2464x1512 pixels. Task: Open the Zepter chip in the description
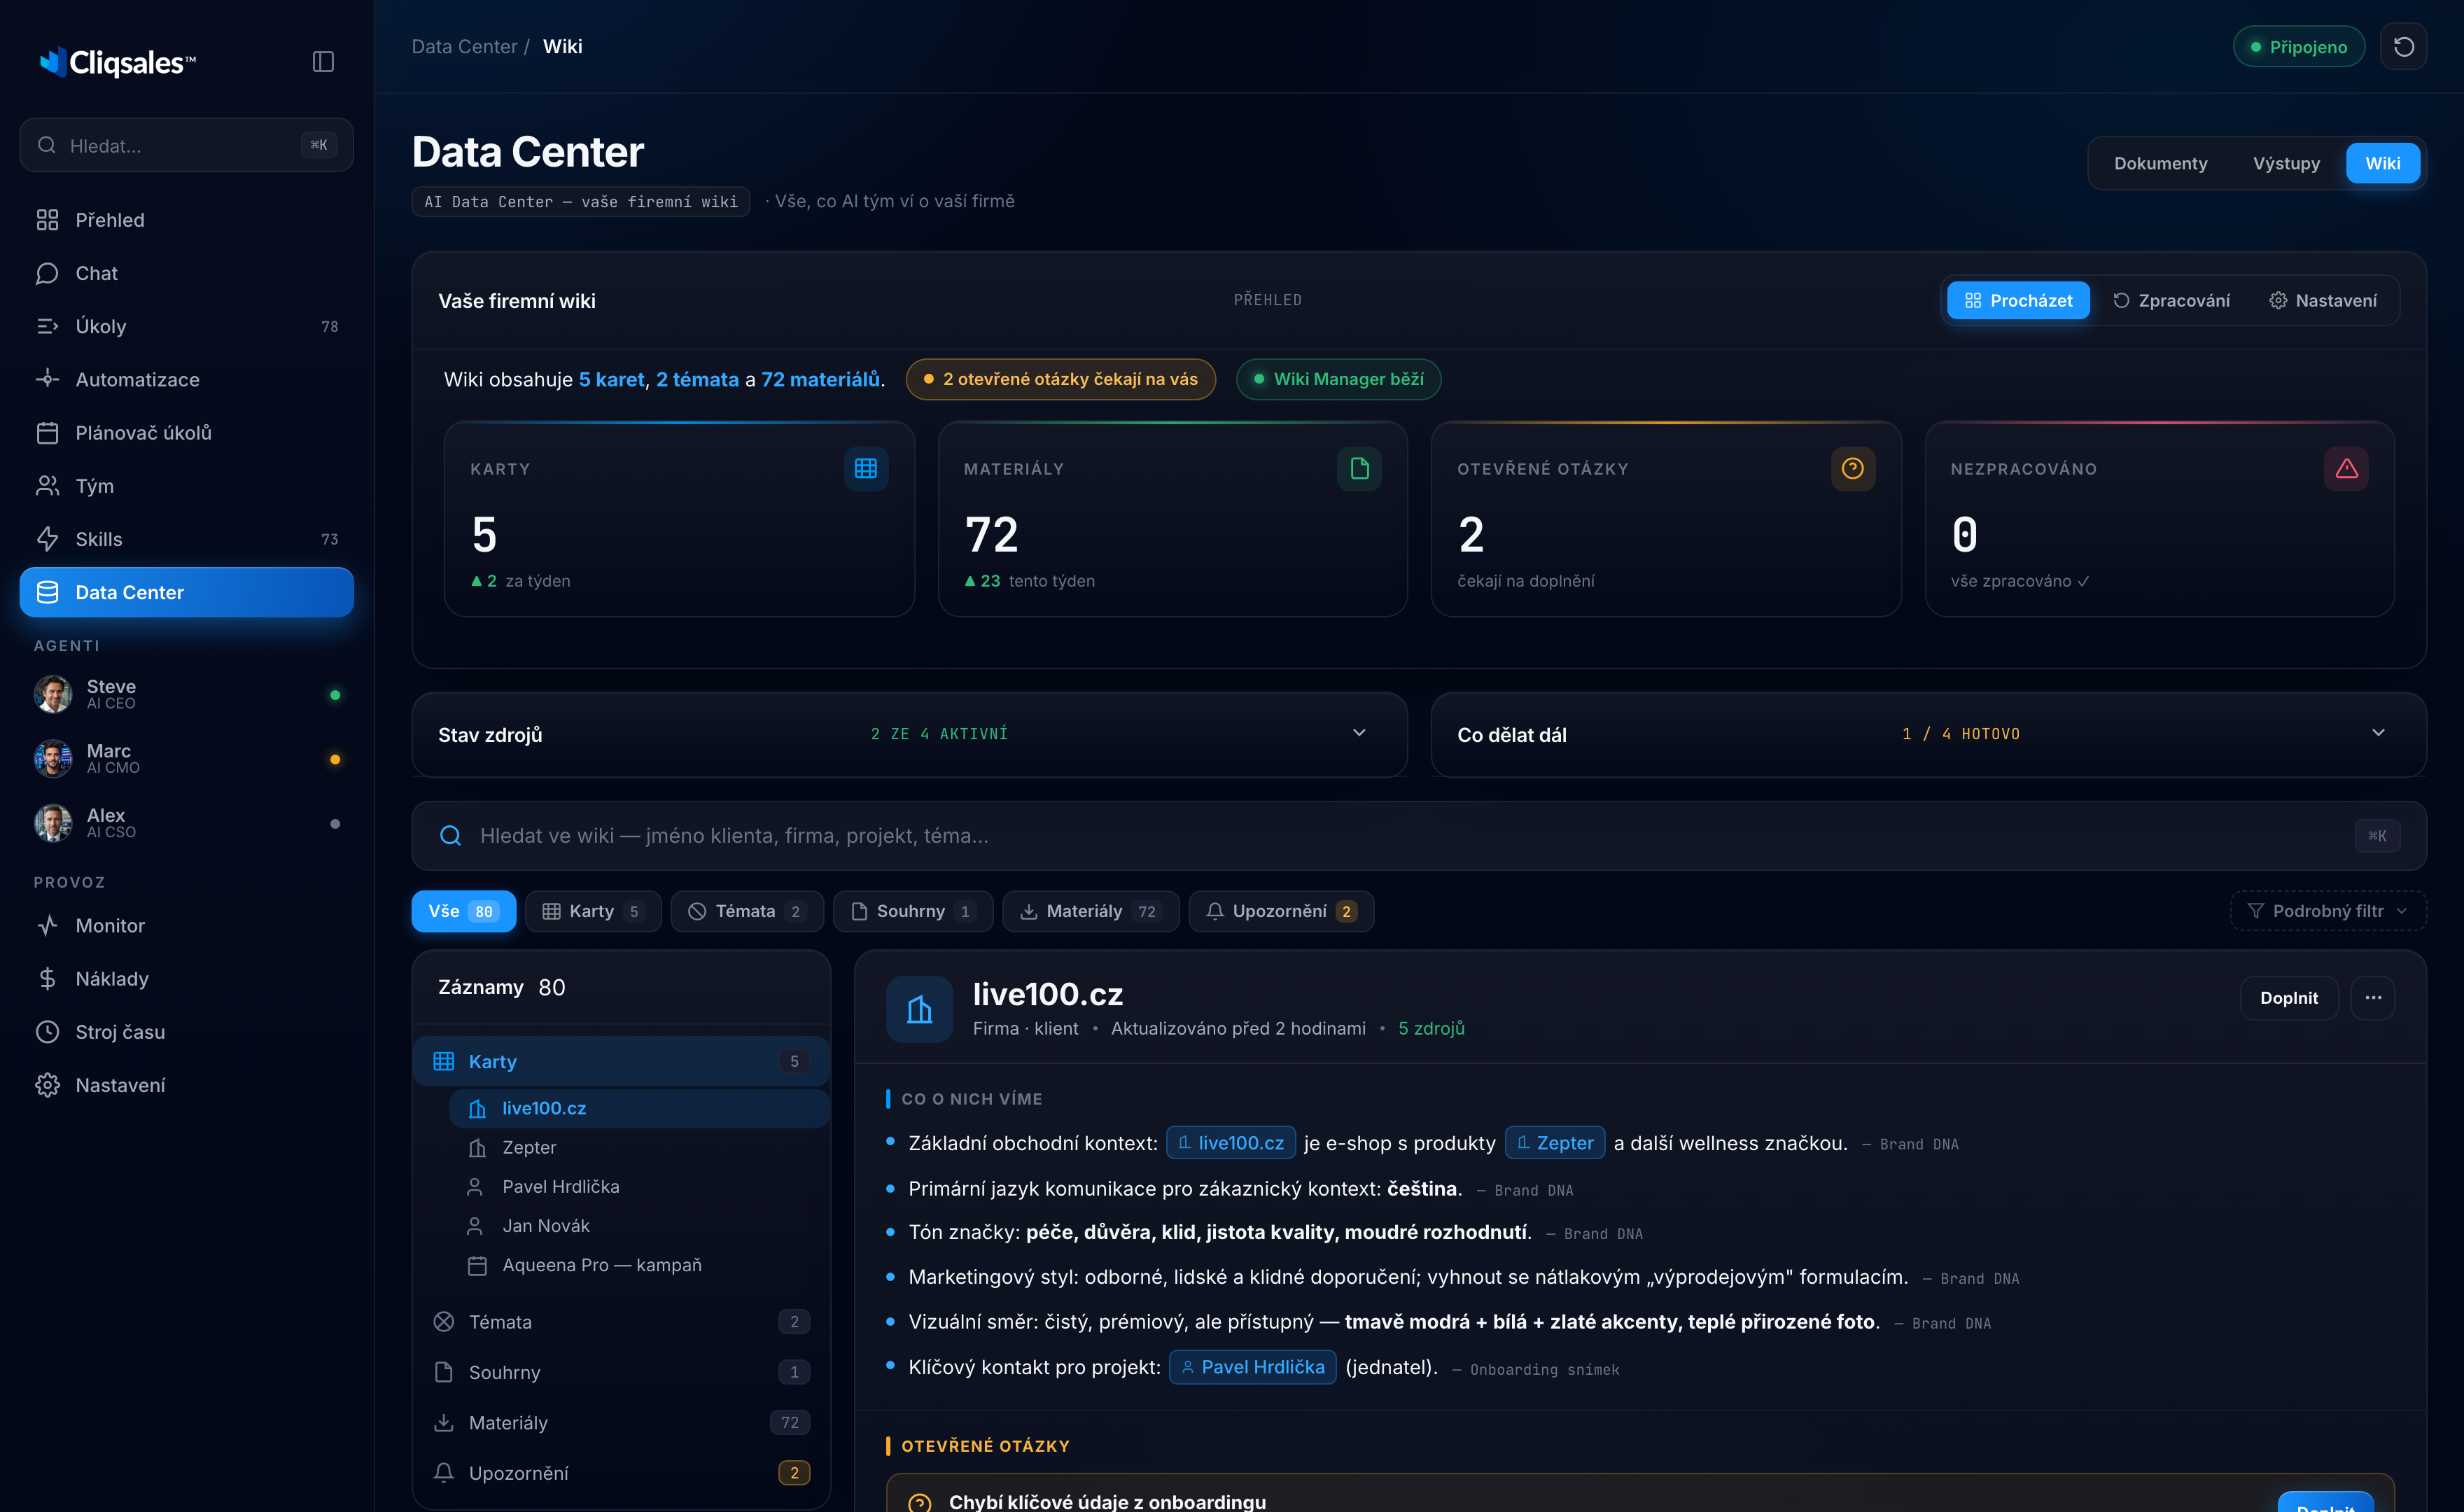[1554, 1143]
